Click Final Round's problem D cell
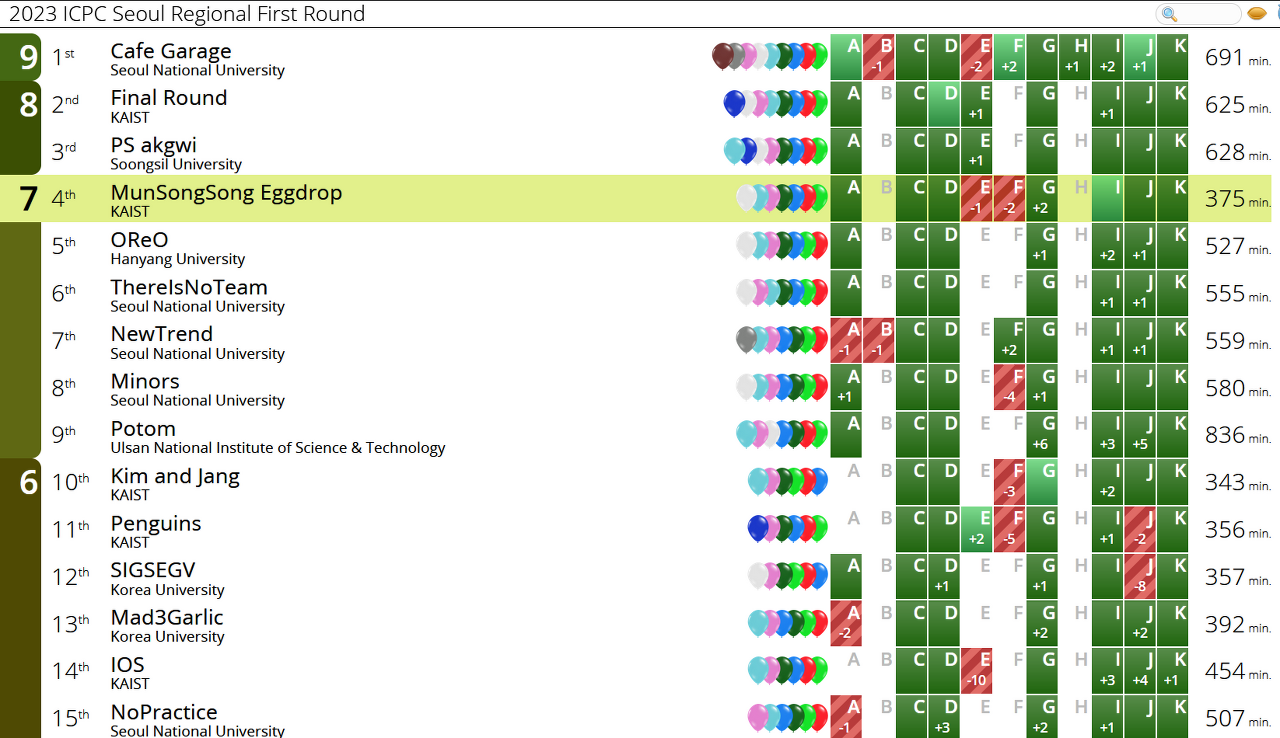Screen dimensions: 1280x738 point(944,104)
